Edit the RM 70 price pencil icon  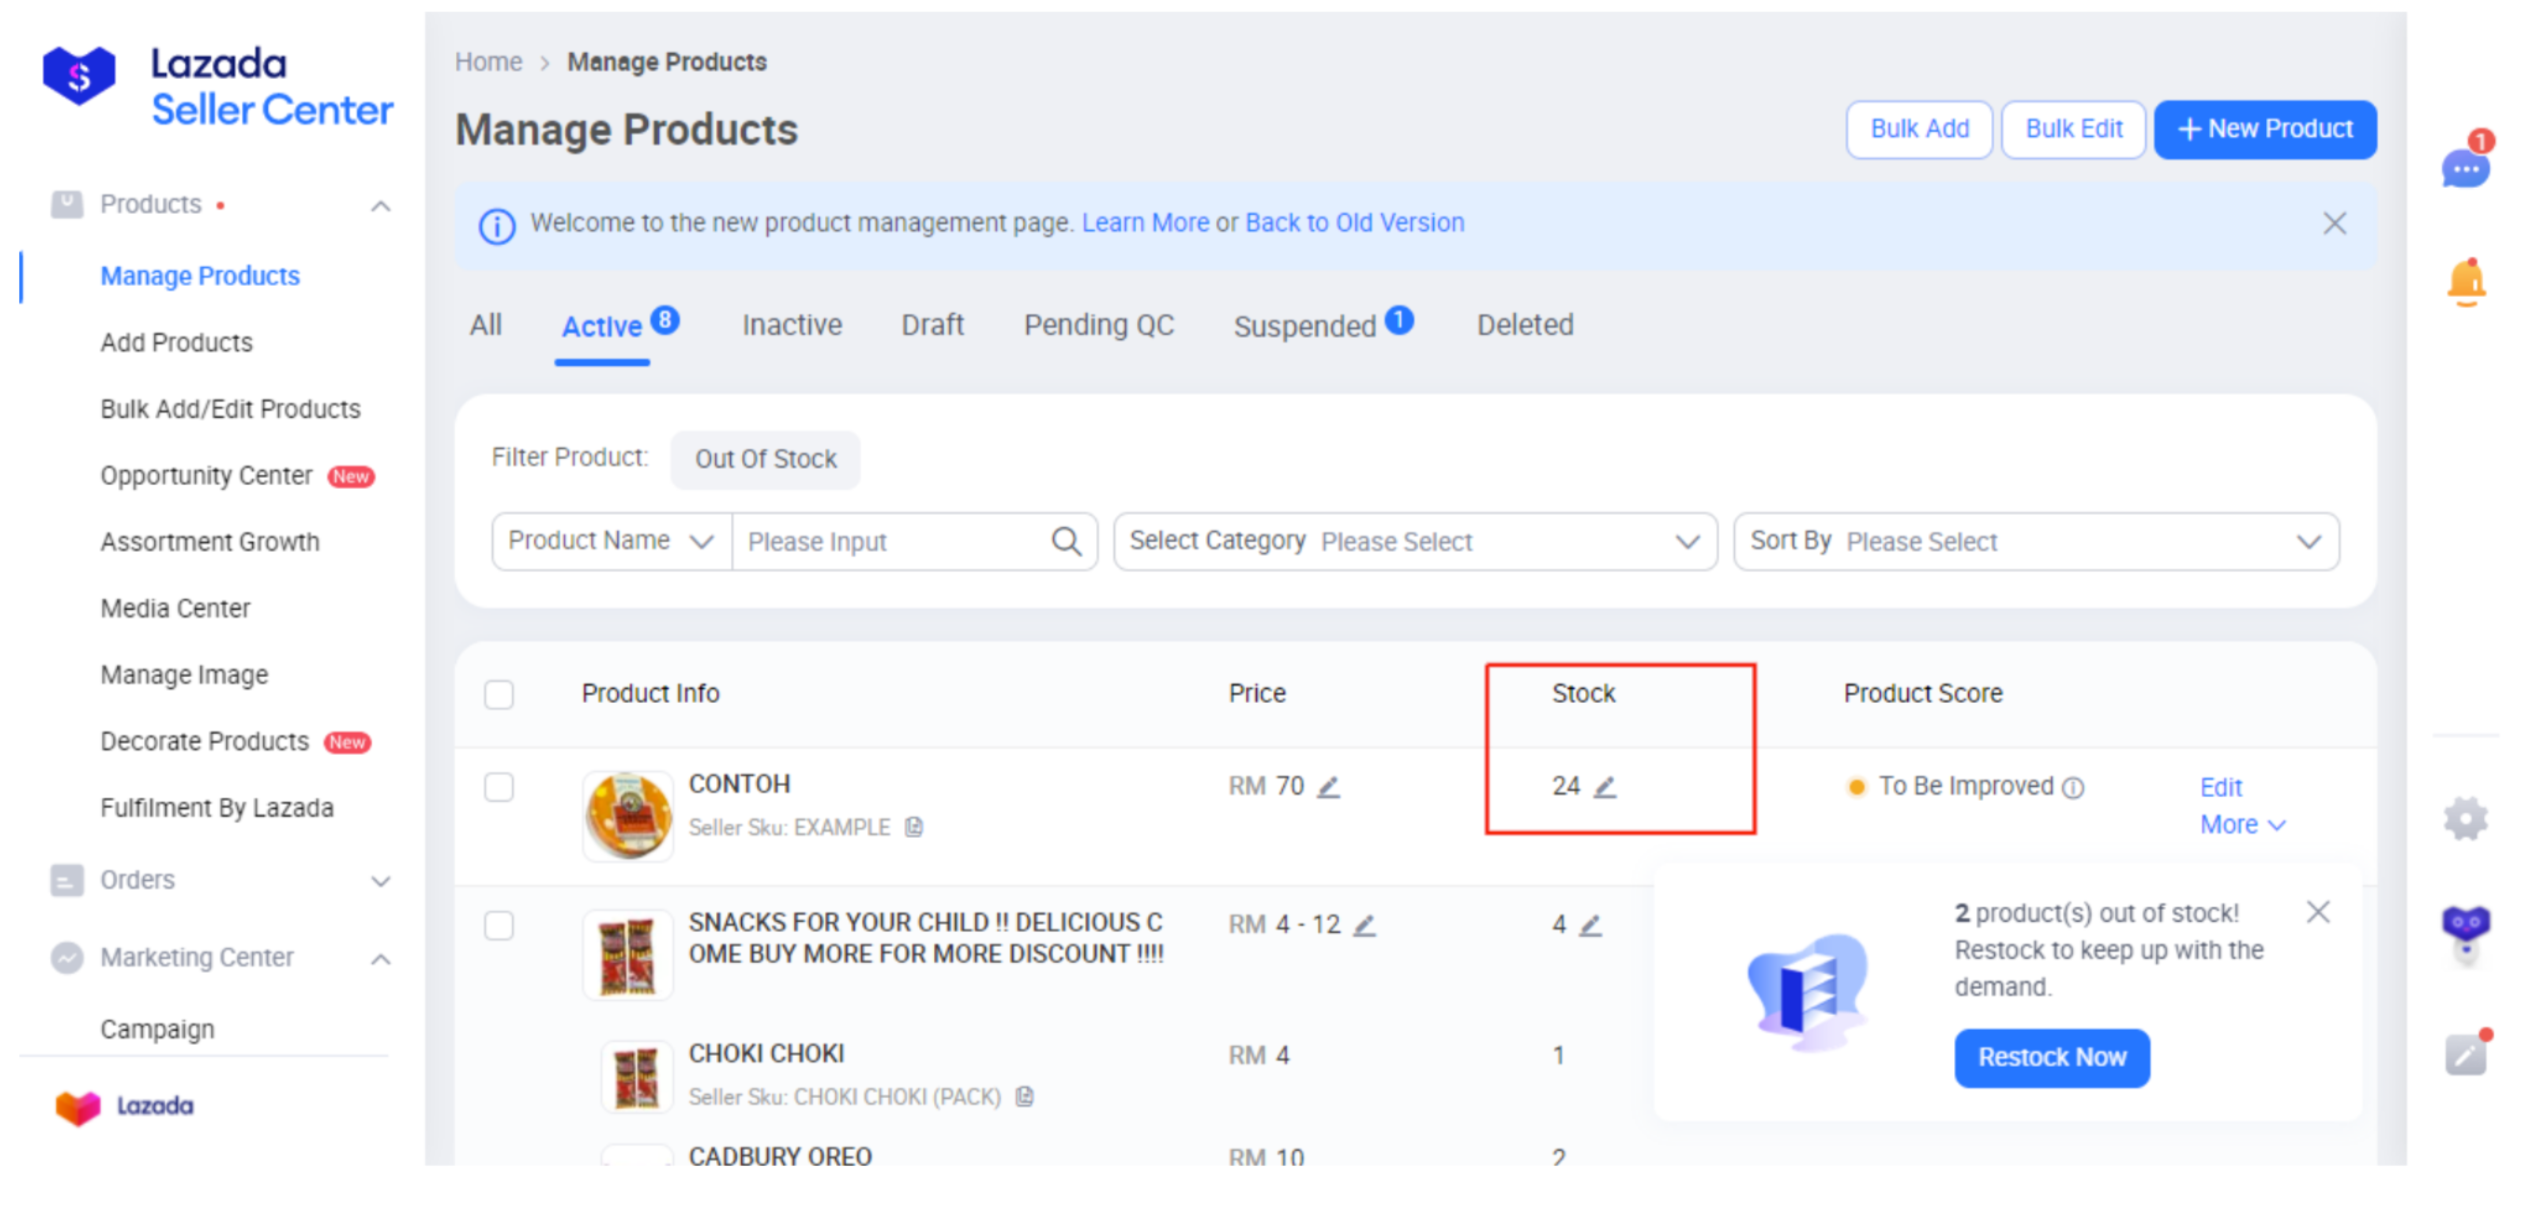point(1328,788)
